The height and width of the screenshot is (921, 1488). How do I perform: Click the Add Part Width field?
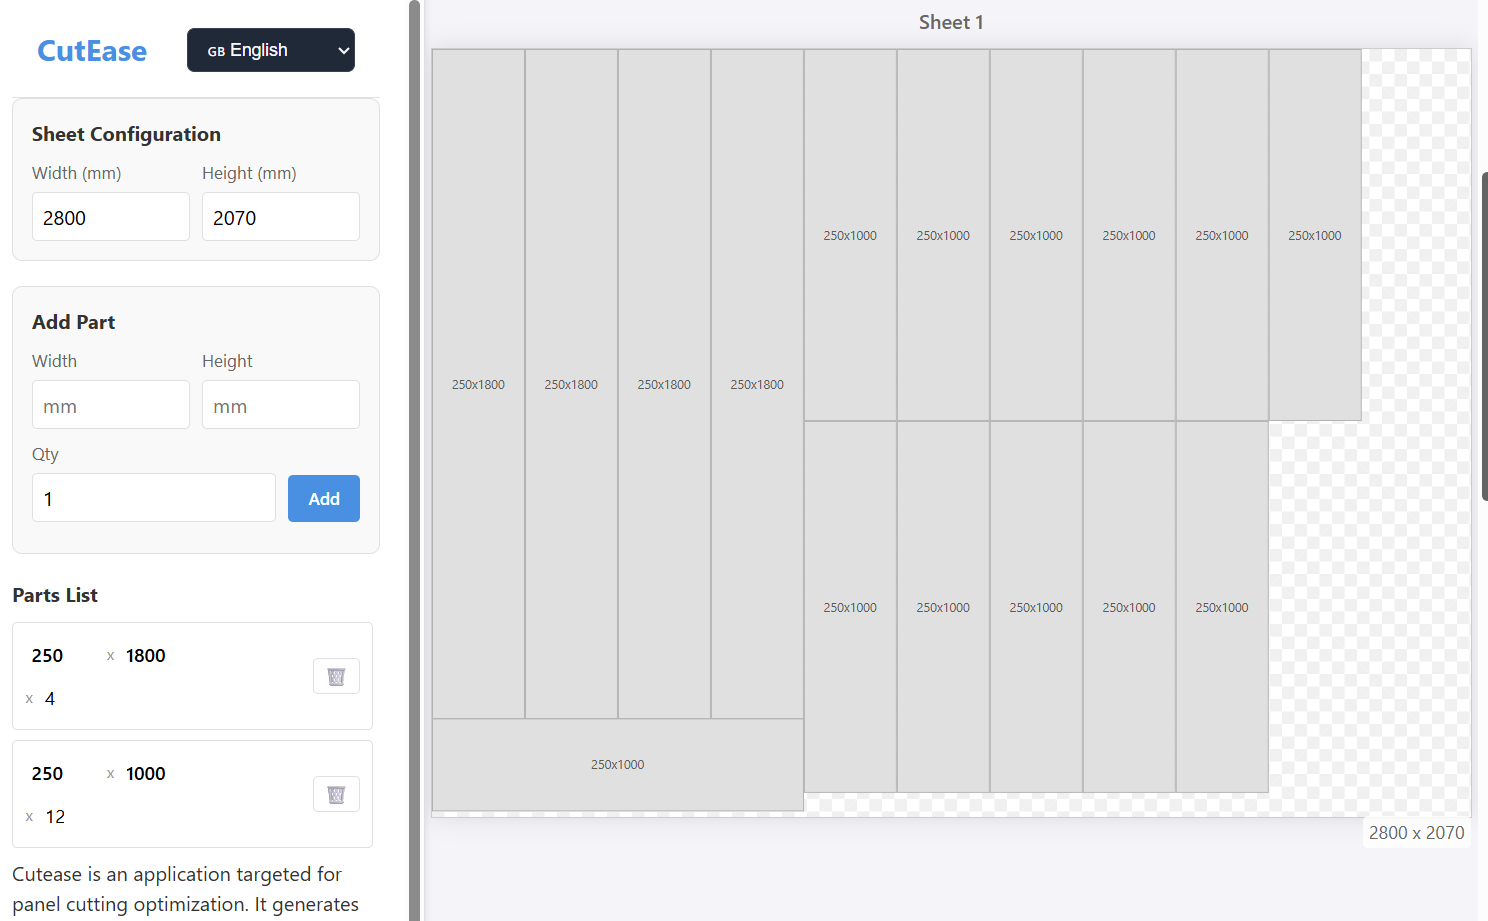point(110,405)
